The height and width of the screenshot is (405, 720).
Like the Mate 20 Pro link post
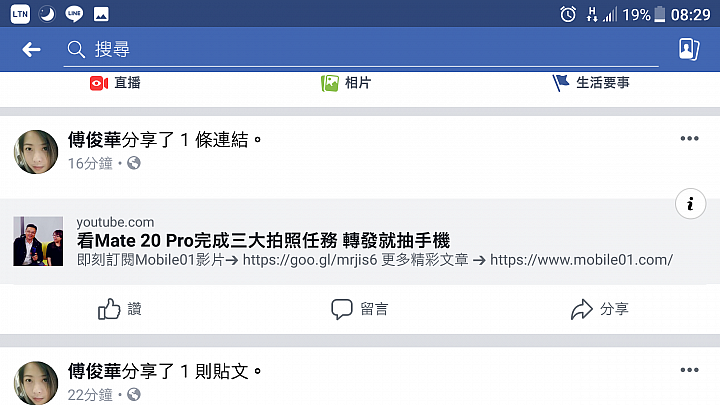point(120,309)
